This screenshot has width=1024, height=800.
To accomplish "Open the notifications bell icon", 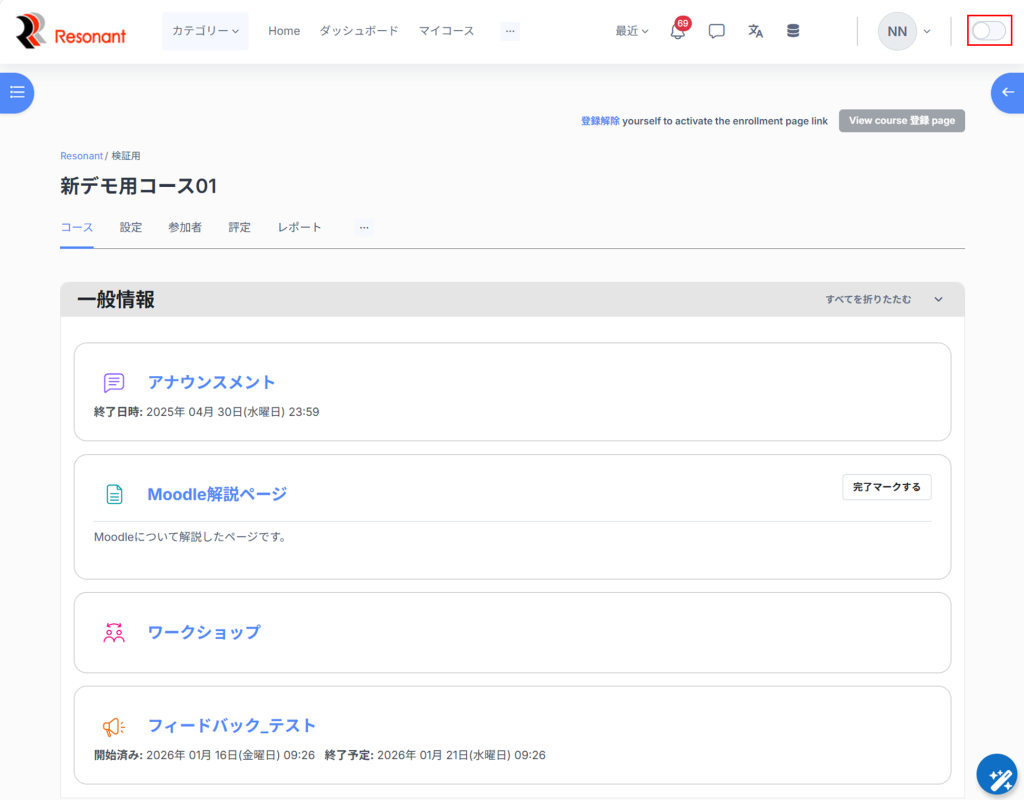I will 678,31.
